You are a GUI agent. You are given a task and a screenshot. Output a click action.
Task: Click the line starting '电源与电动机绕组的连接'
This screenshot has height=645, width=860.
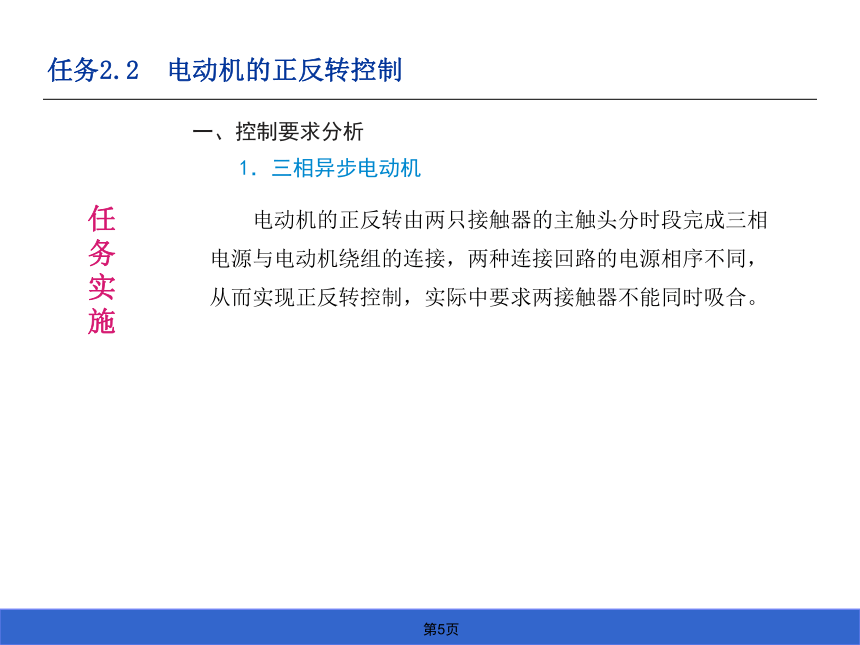[485, 258]
